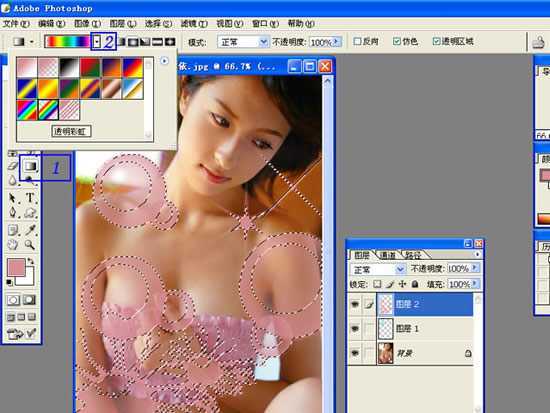Open Layers panel 填充 slider arrow
The image size is (550, 413).
[x=475, y=284]
